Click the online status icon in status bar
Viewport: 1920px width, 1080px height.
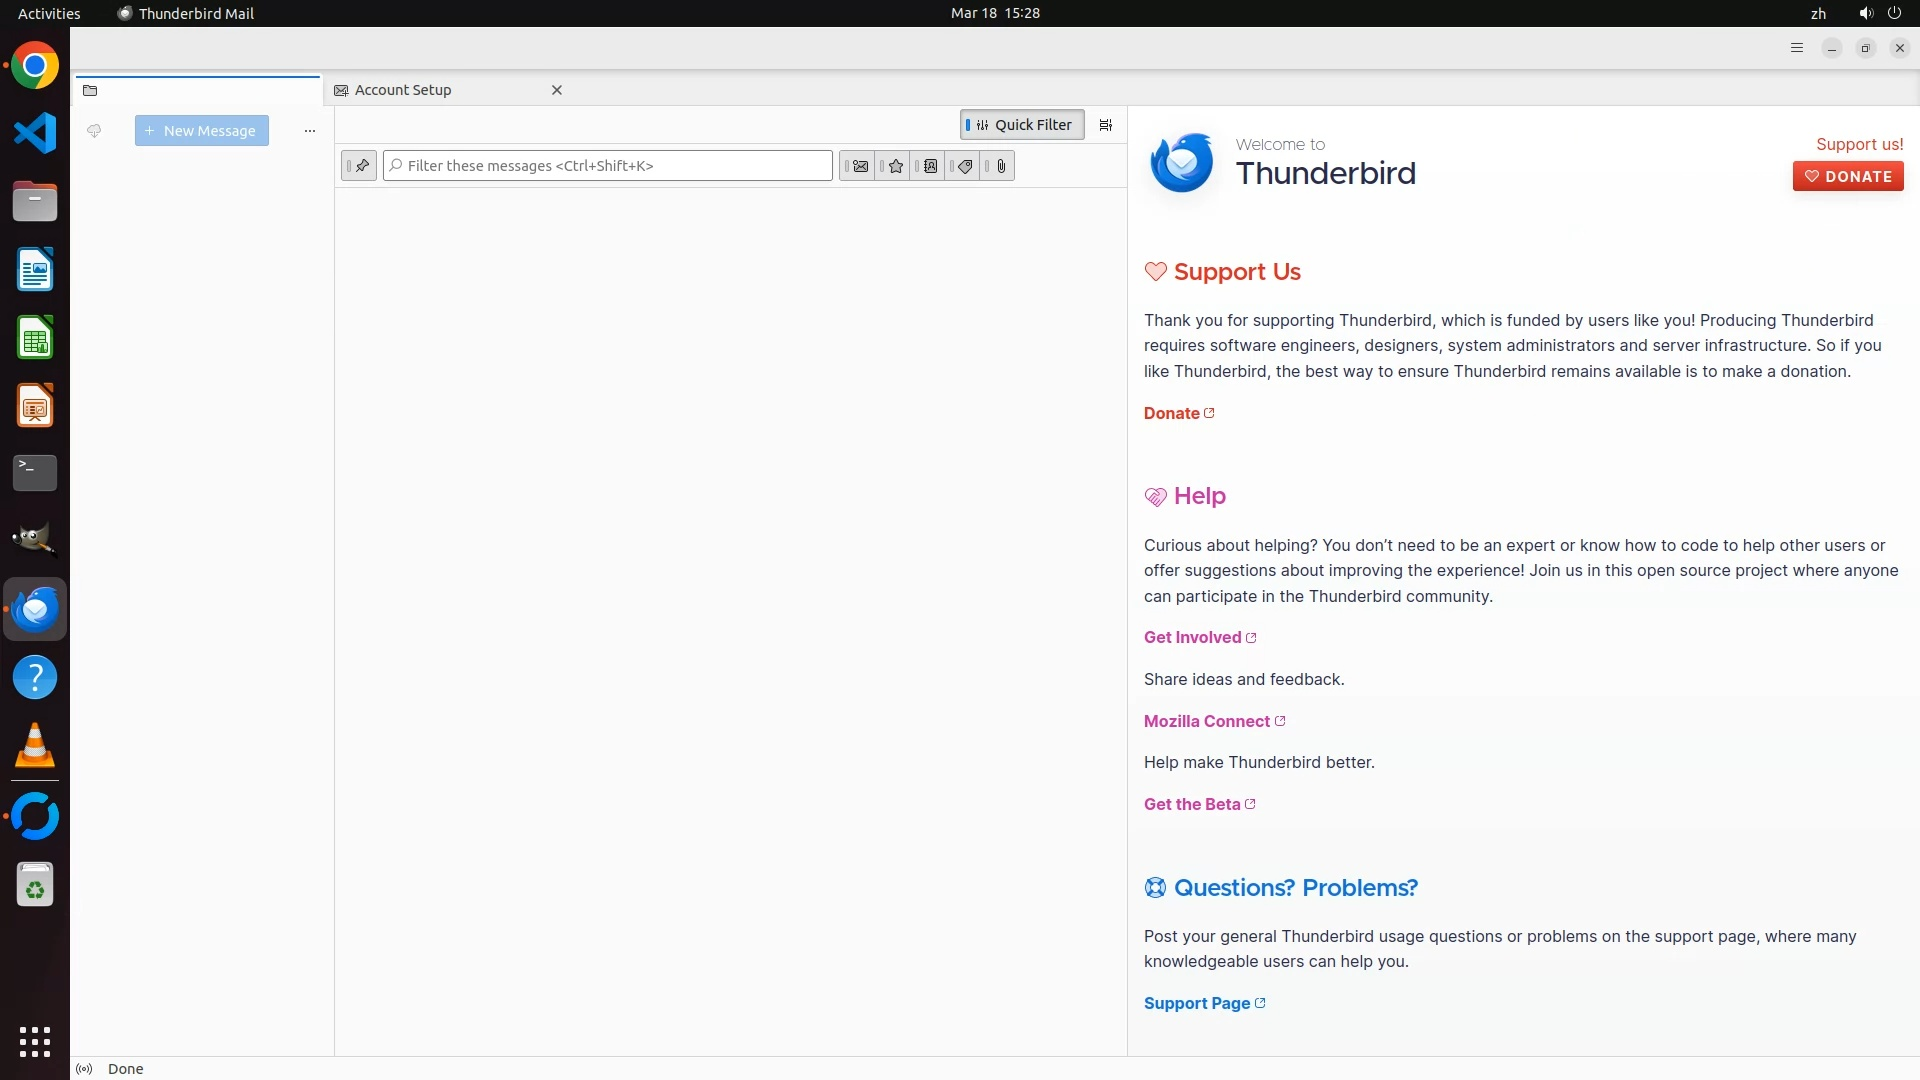click(85, 1069)
